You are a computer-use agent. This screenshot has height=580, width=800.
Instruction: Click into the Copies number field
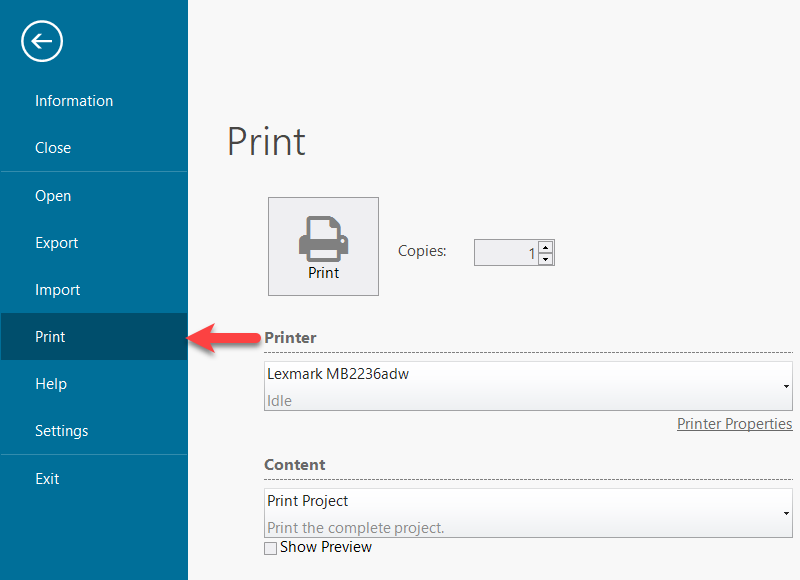click(x=505, y=253)
